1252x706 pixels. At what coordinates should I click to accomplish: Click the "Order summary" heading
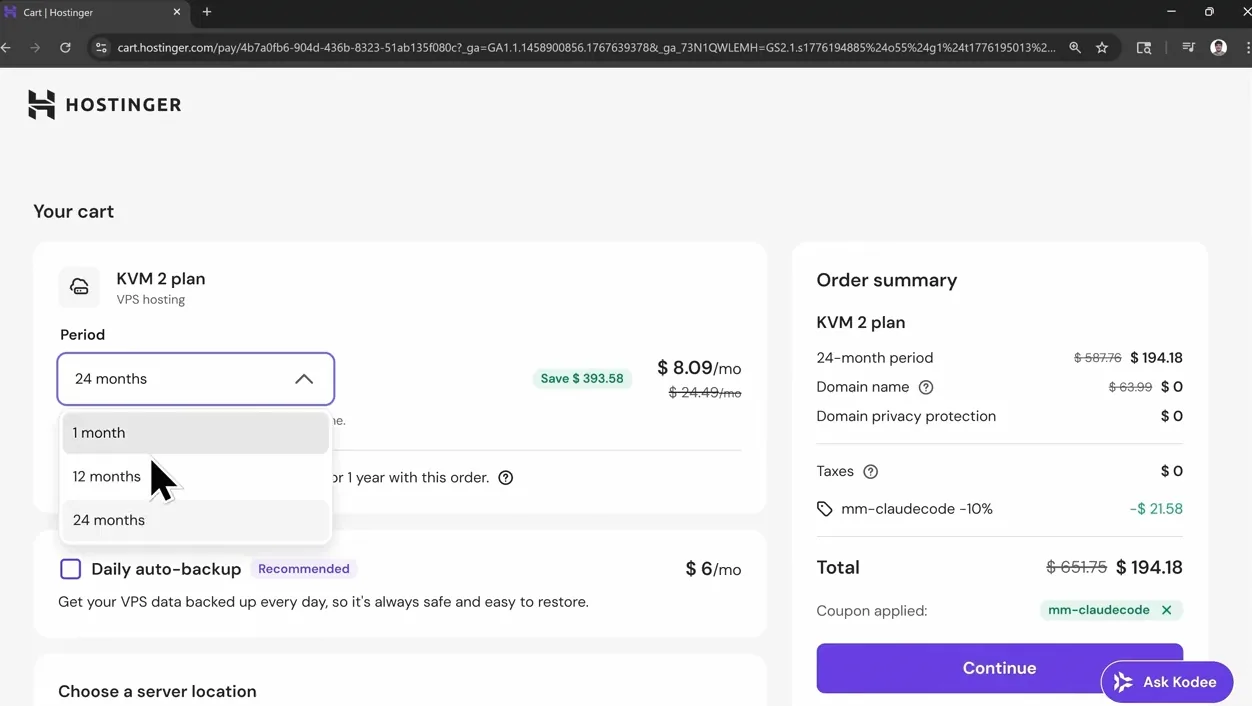(887, 280)
